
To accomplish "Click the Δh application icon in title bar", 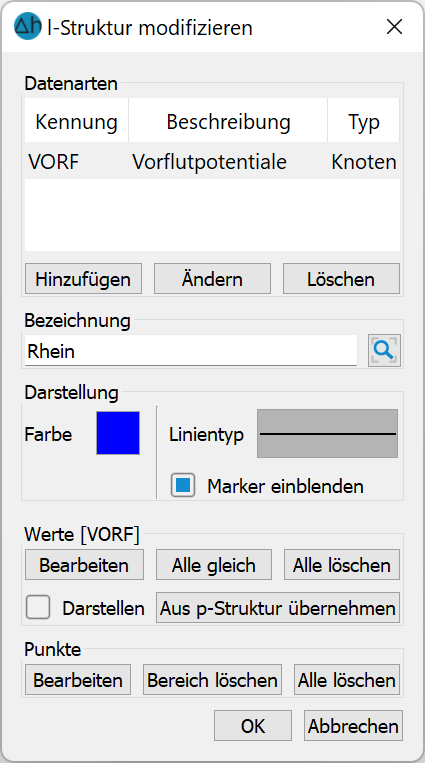I will tap(28, 26).
